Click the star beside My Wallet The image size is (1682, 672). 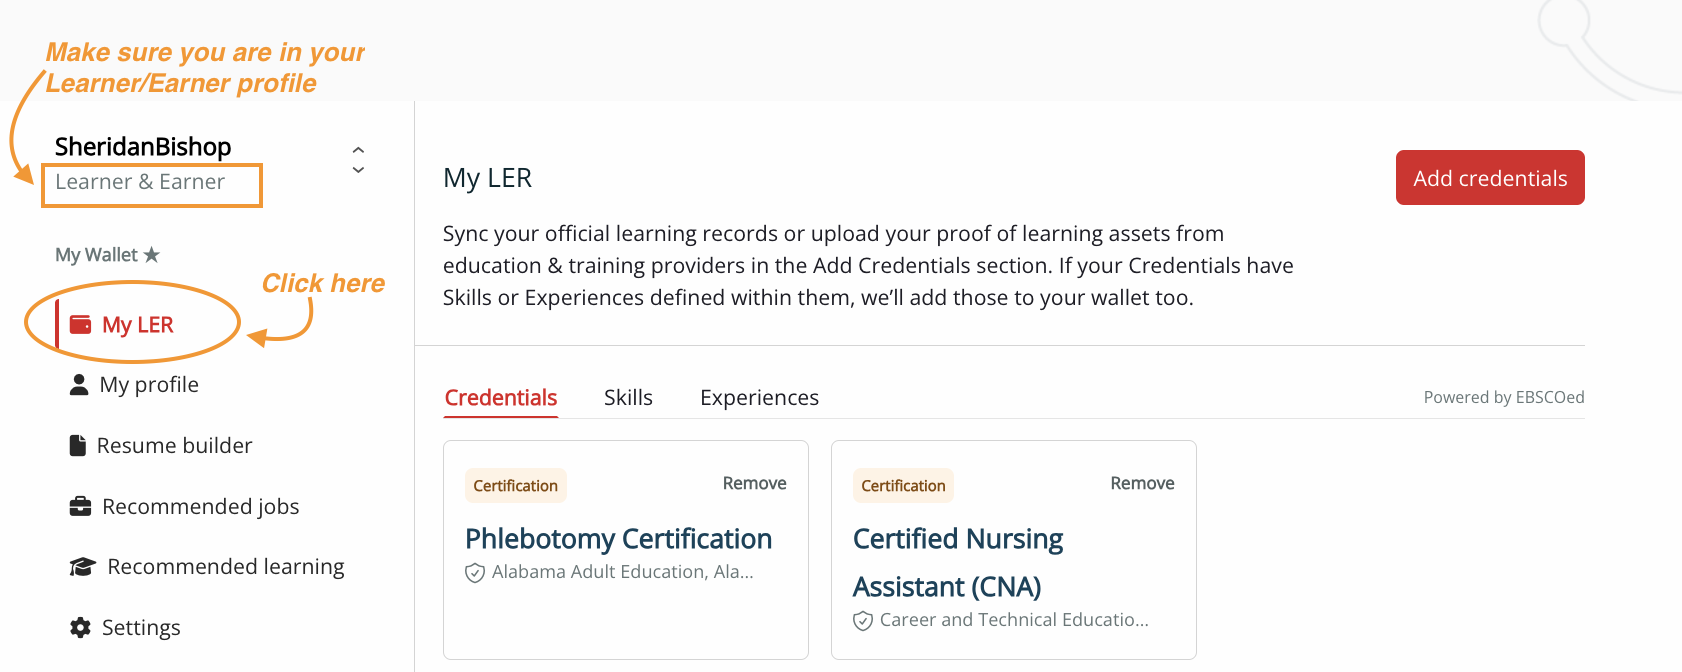coord(152,255)
